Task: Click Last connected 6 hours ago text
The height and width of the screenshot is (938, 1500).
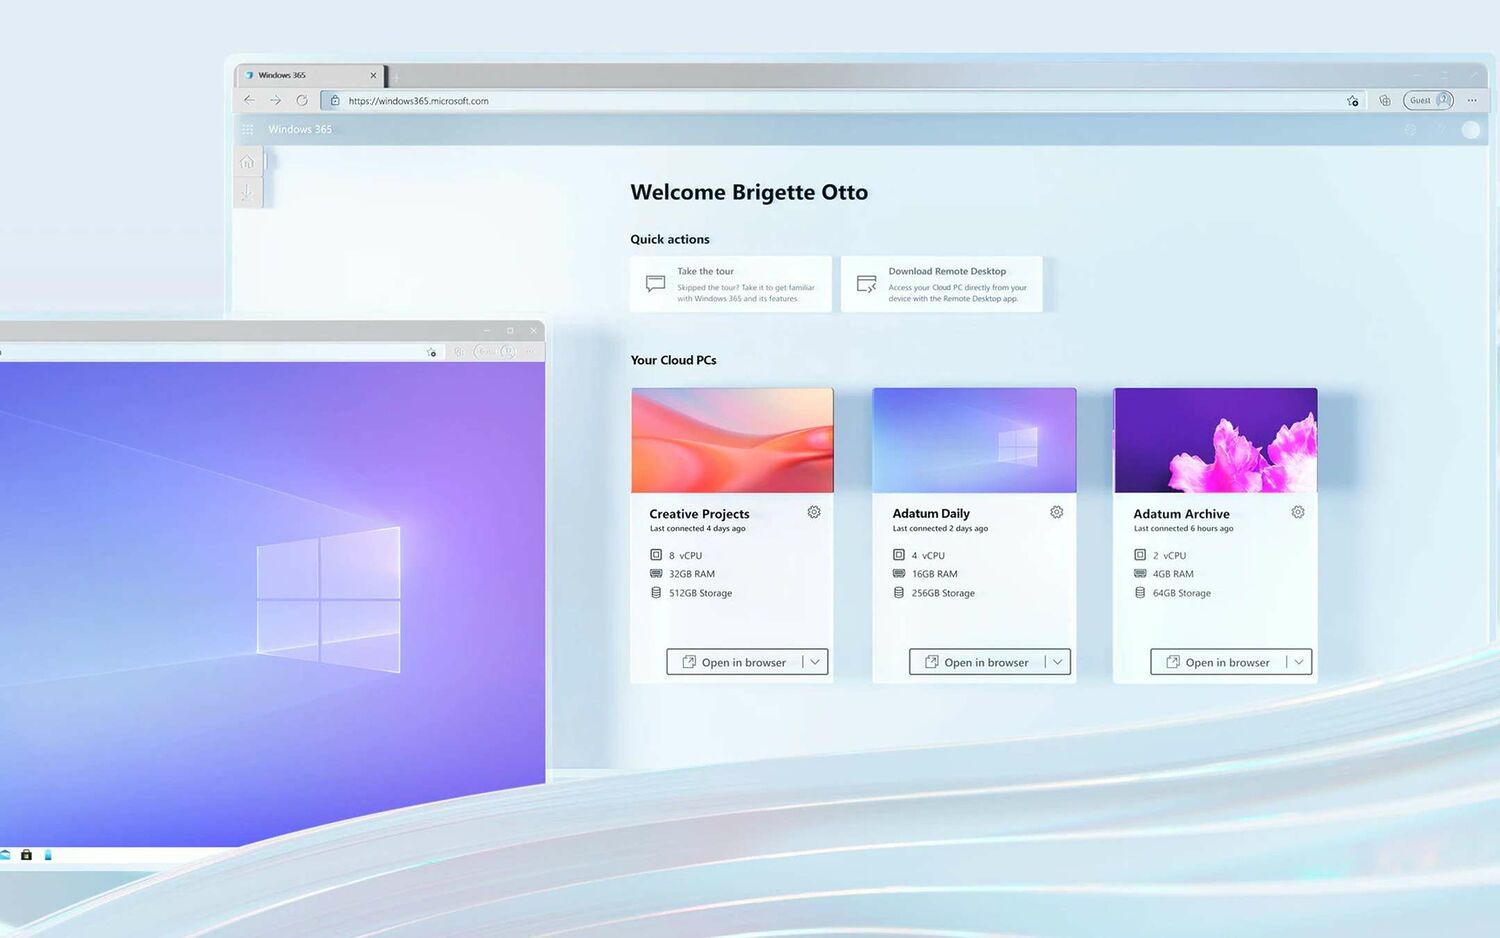Action: (1183, 528)
